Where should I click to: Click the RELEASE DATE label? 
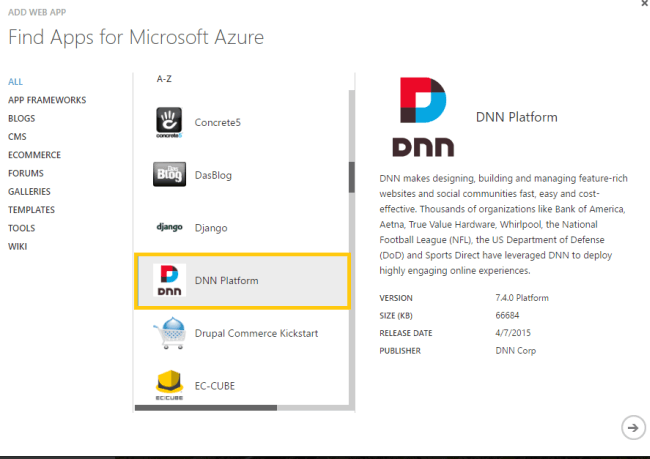pos(406,333)
